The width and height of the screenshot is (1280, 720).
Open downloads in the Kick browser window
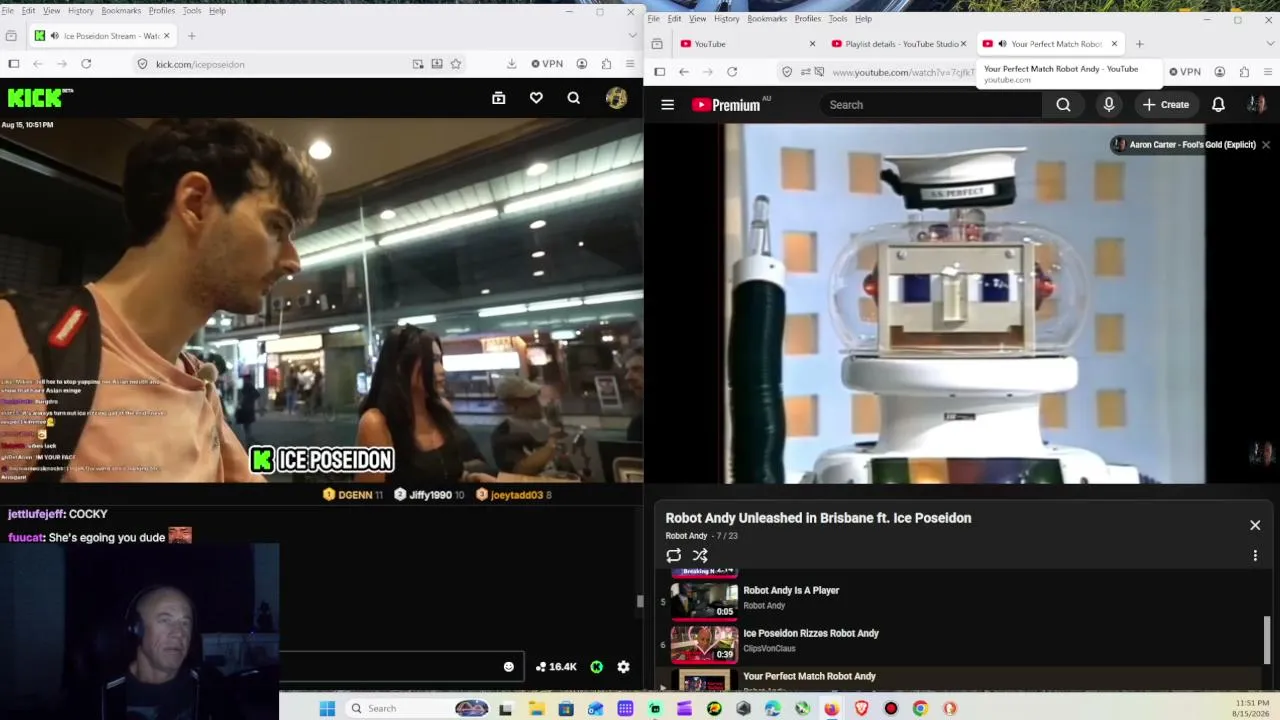(x=511, y=64)
